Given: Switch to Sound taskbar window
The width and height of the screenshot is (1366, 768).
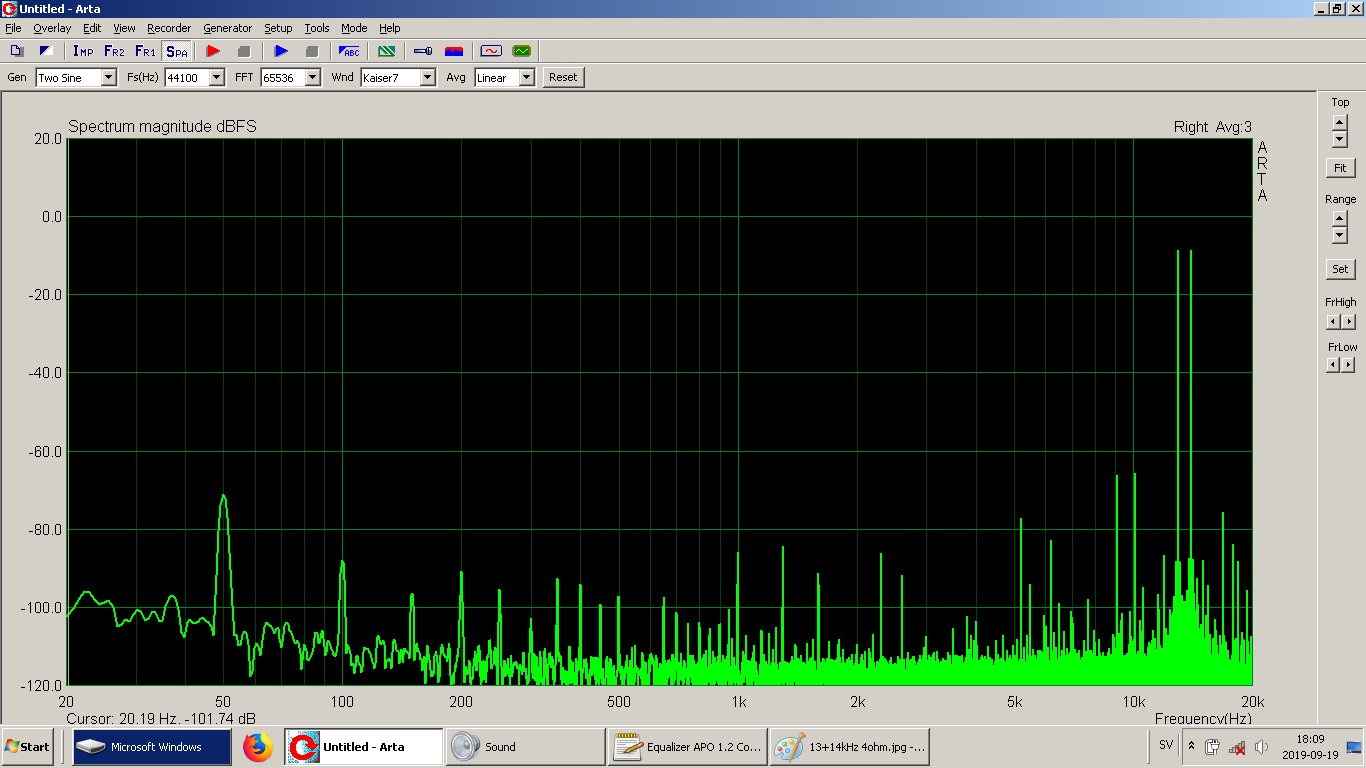Looking at the screenshot, I should [x=525, y=747].
